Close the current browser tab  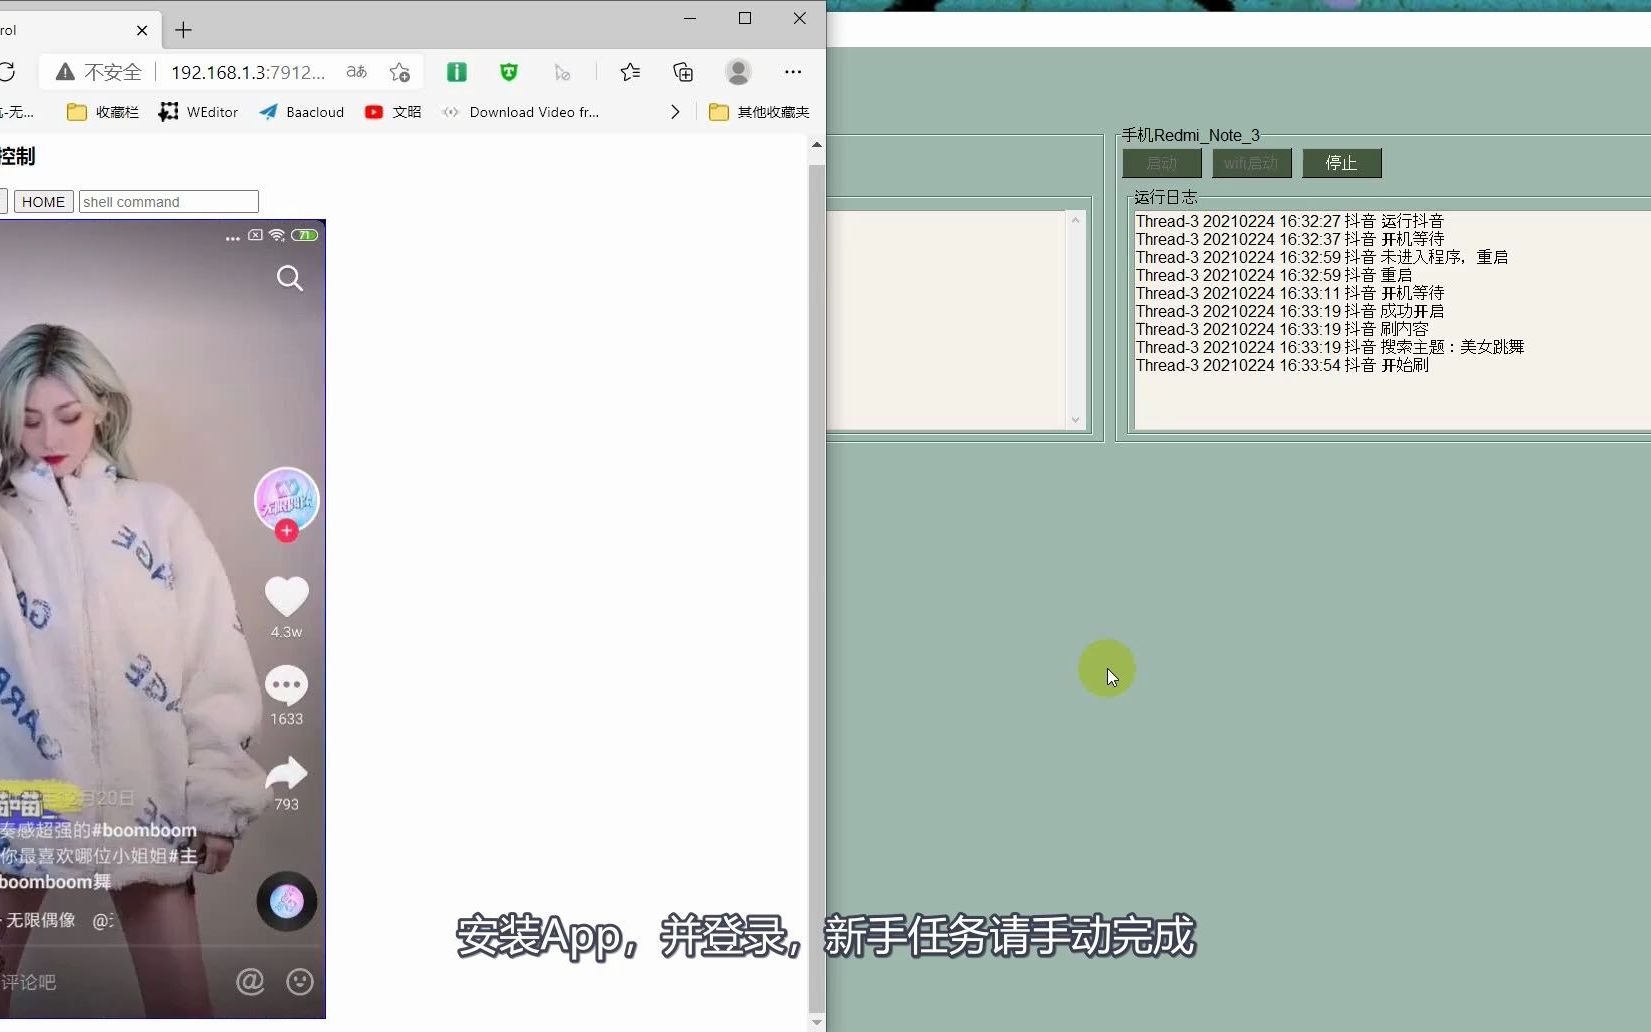[142, 30]
